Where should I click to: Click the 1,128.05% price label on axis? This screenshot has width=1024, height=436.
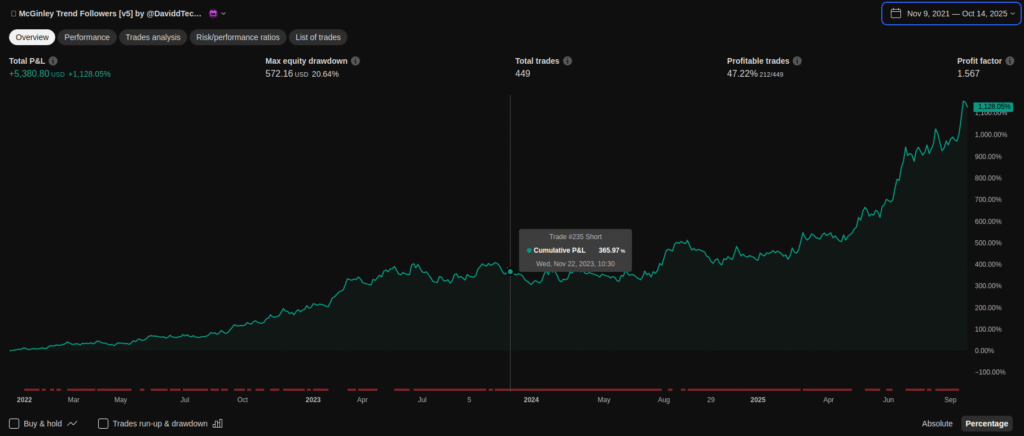click(x=992, y=106)
